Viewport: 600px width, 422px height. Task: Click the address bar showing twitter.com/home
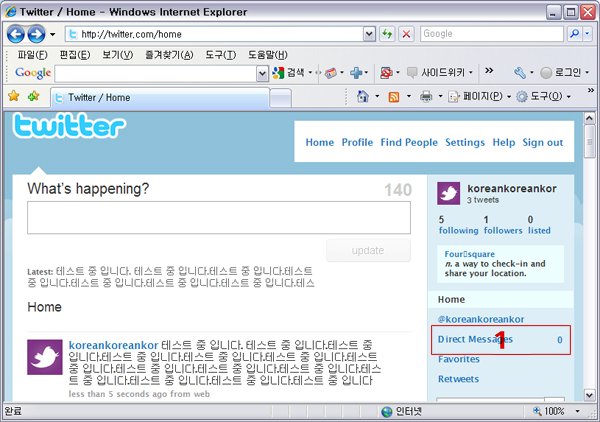click(x=214, y=34)
